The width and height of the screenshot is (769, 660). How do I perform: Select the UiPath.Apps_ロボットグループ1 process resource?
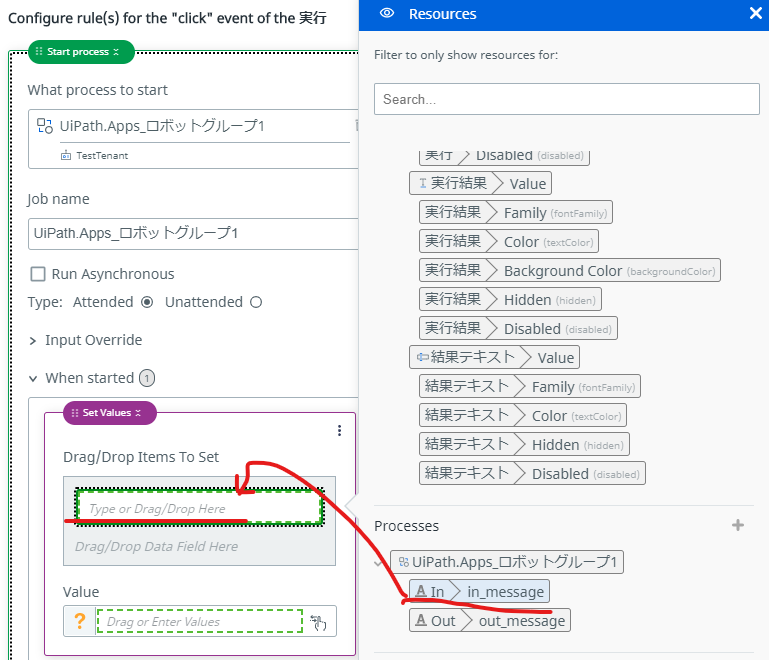point(507,562)
